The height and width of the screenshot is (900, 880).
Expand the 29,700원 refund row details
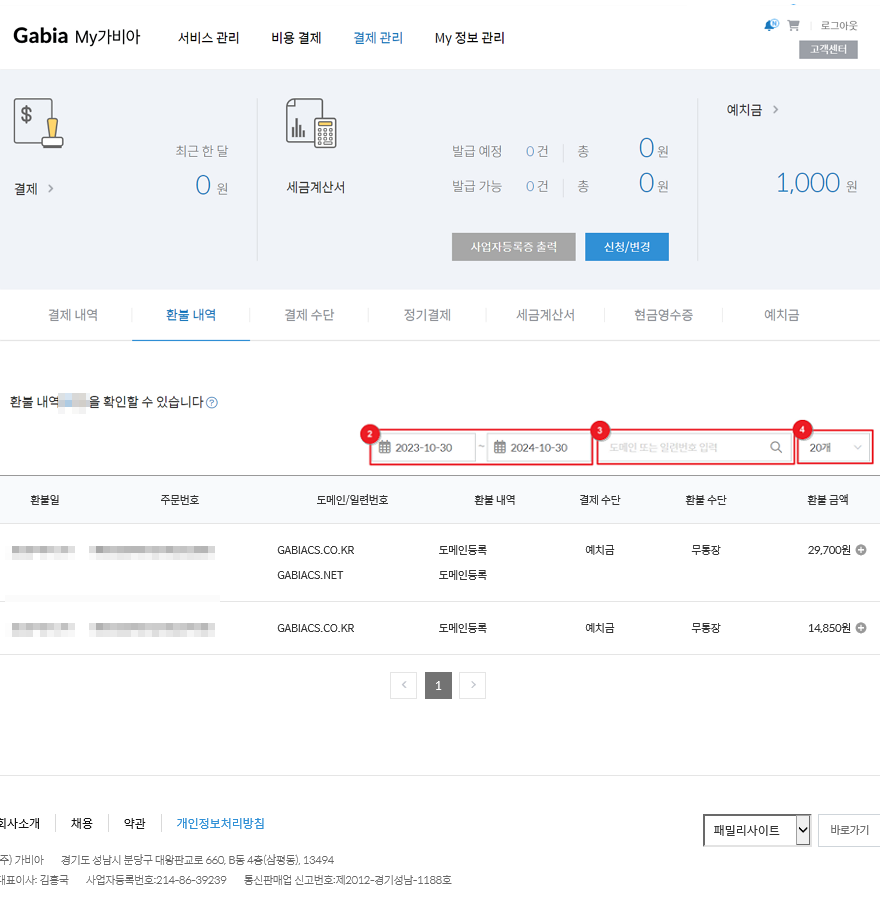[x=861, y=550]
